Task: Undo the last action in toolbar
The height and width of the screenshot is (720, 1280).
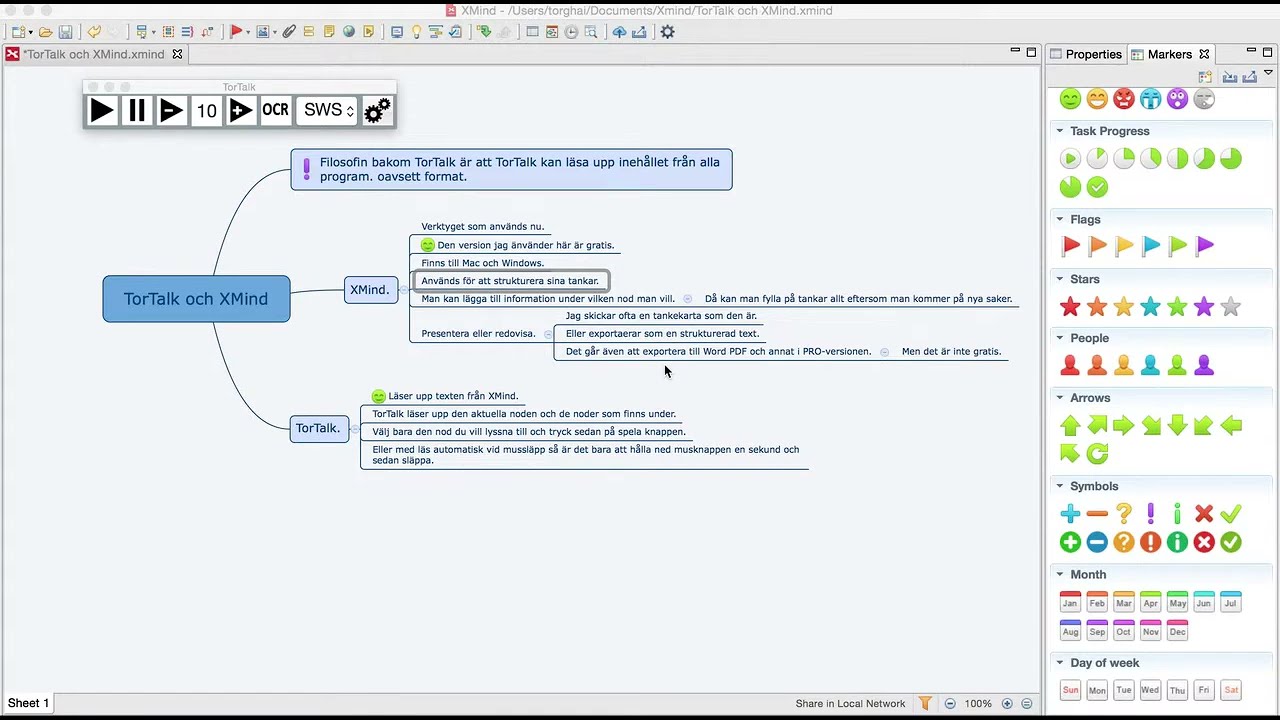Action: click(x=94, y=32)
